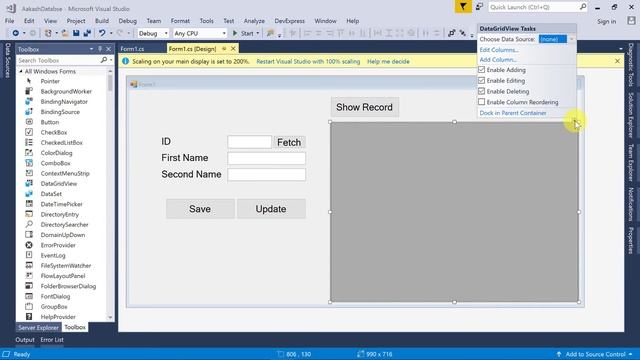Click the Save icon in toolbar
The height and width of the screenshot is (360, 640).
click(76, 33)
